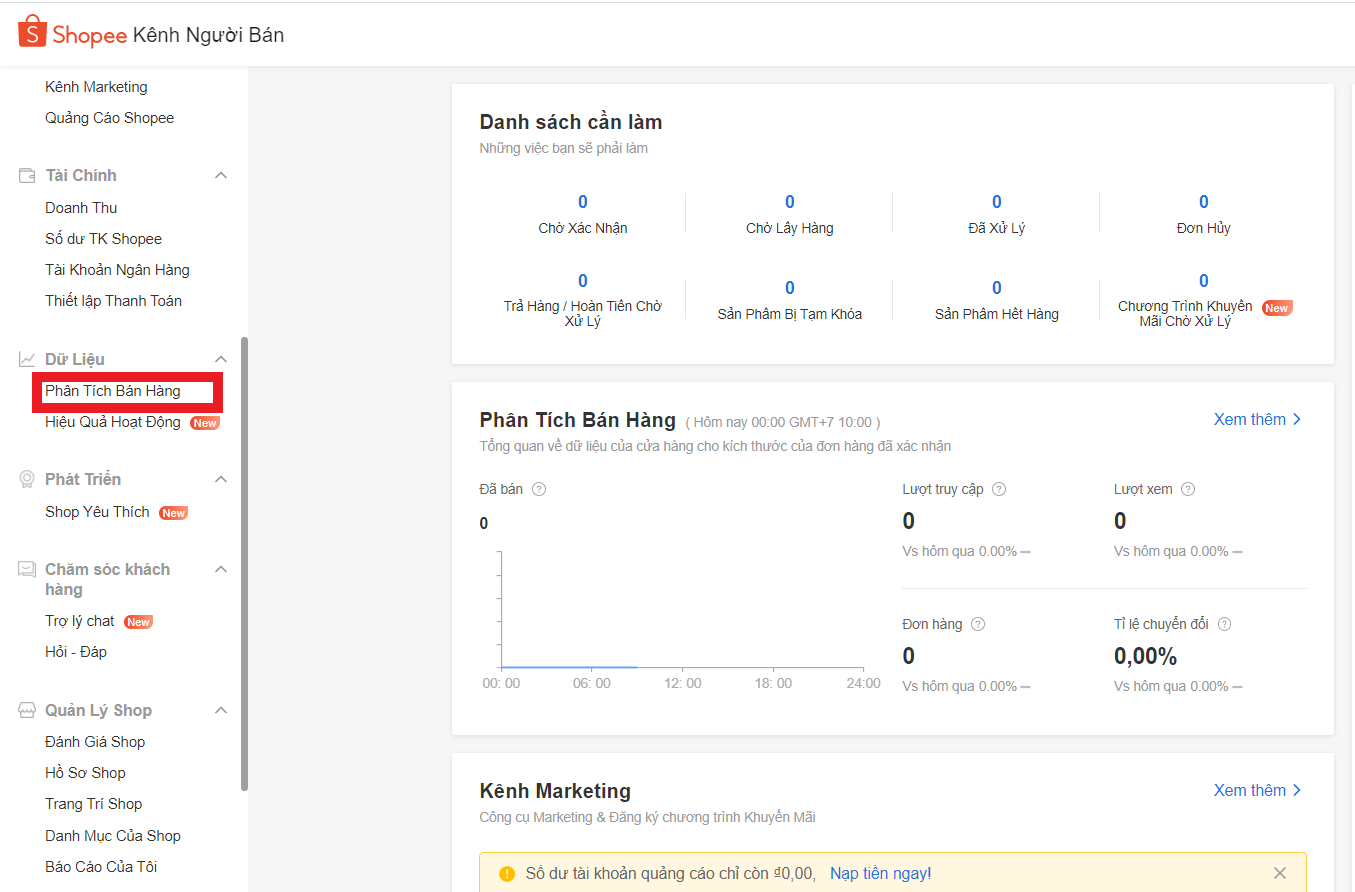Go to Số dư TK Shopee
The height and width of the screenshot is (892, 1355).
tap(103, 239)
